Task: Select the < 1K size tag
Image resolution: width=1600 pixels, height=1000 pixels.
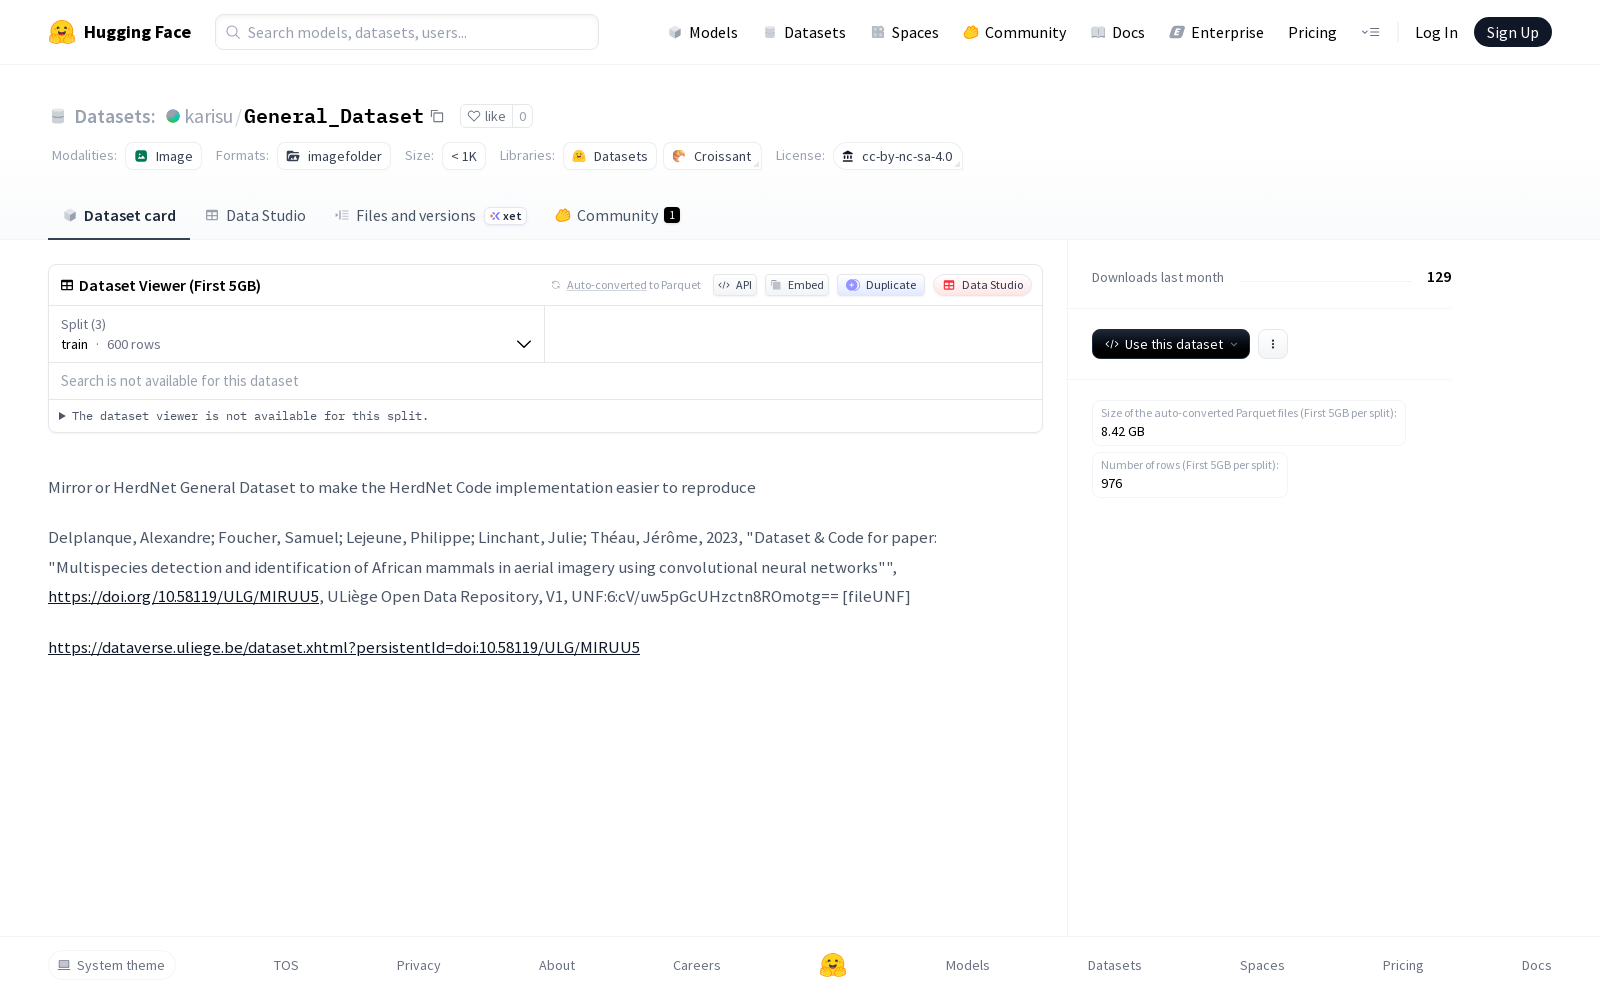Action: pyautogui.click(x=464, y=156)
